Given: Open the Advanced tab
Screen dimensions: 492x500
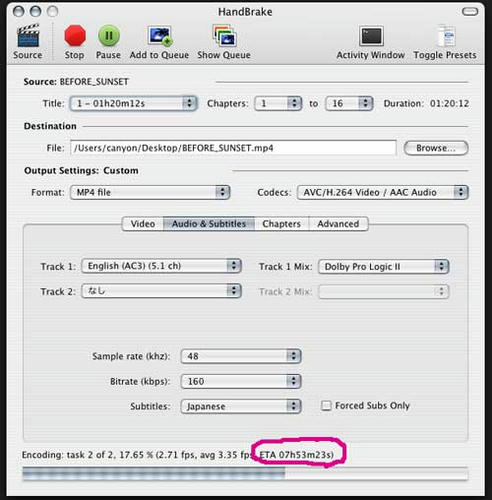Looking at the screenshot, I should [338, 224].
